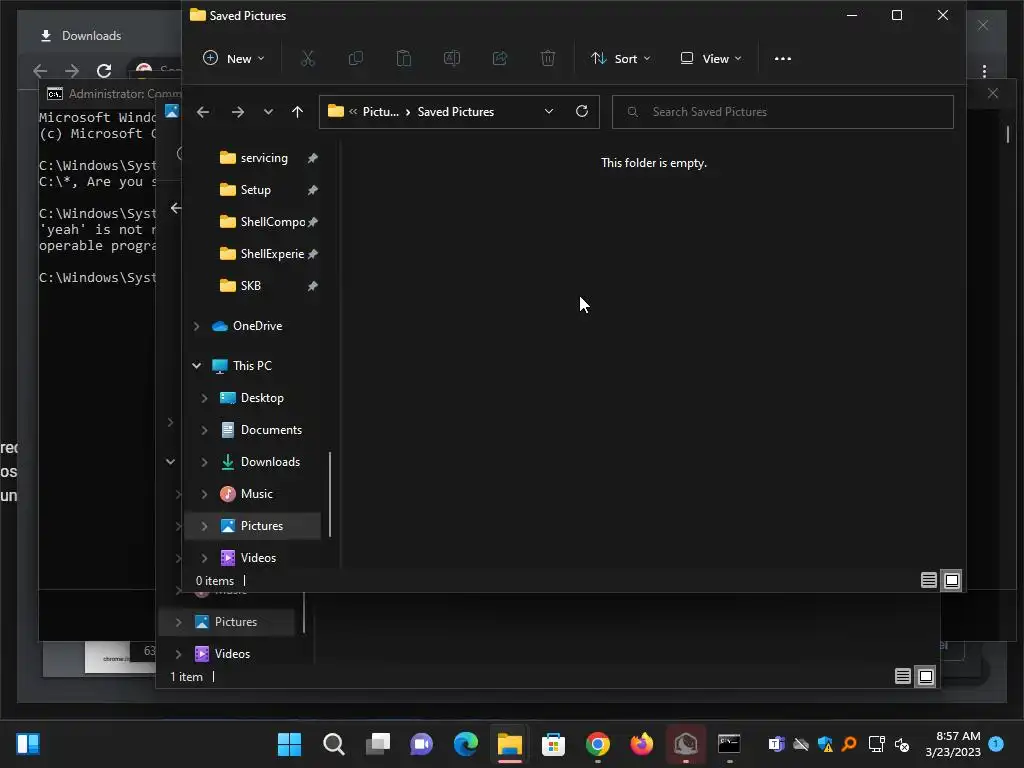Open Firefox from the taskbar
Screen dimensions: 1024x768
641,744
